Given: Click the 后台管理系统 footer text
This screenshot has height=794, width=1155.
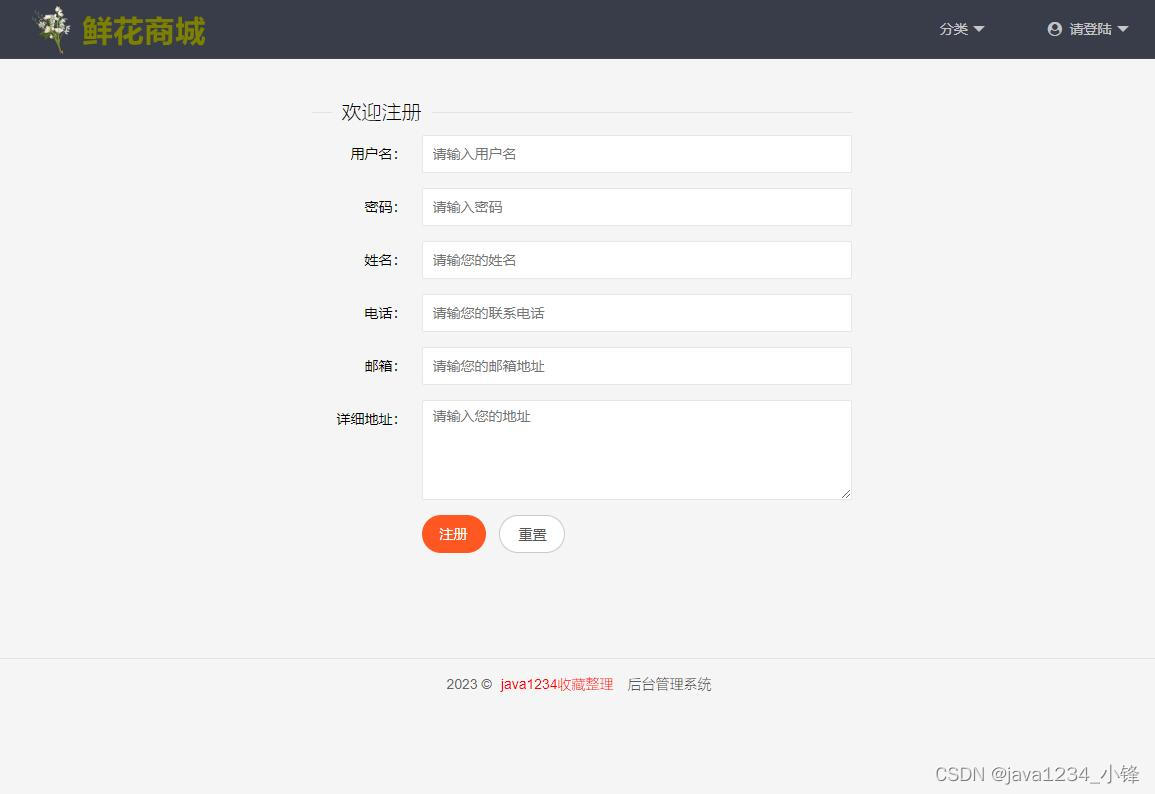Looking at the screenshot, I should click(669, 684).
